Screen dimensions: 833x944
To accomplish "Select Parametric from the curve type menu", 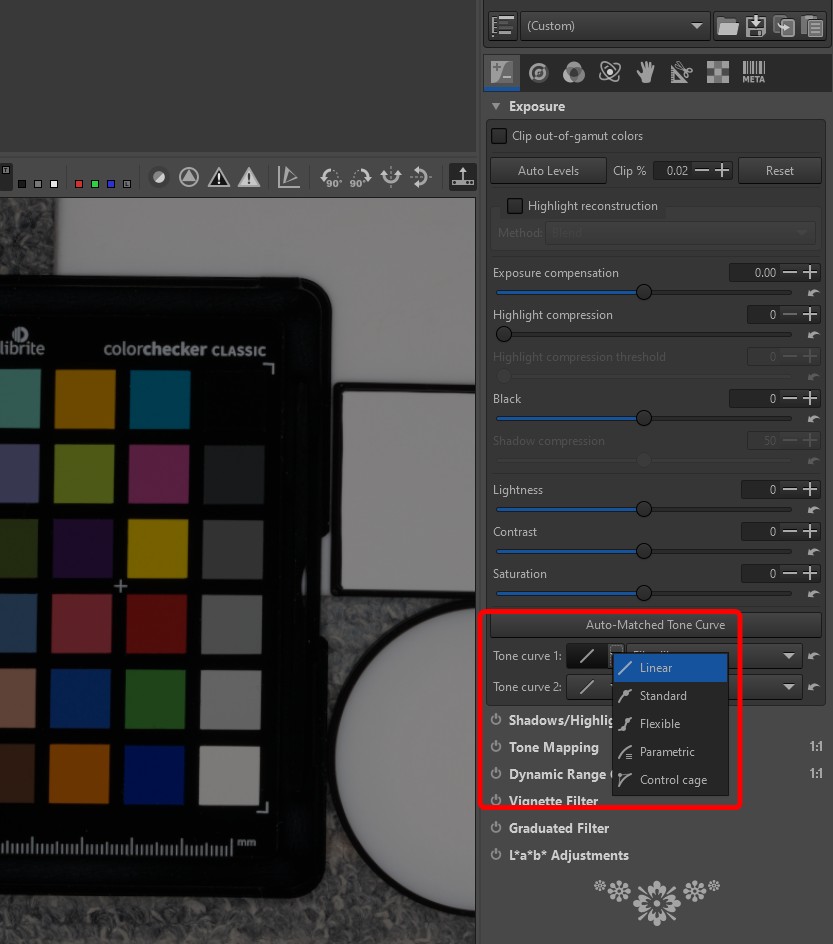I will click(x=667, y=752).
